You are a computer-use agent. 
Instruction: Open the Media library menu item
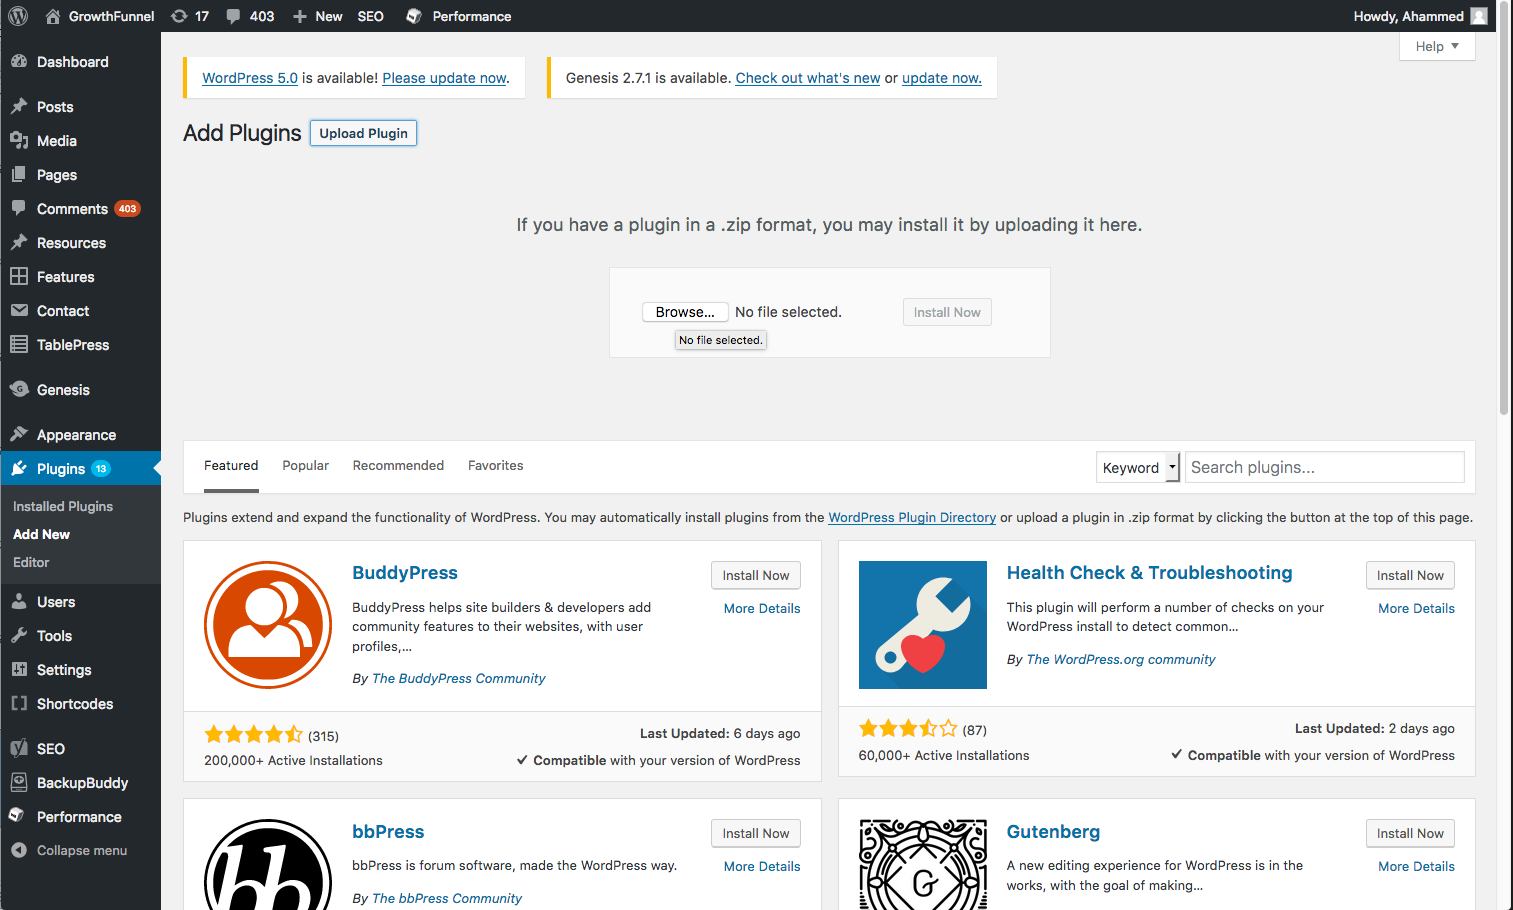pyautogui.click(x=56, y=141)
